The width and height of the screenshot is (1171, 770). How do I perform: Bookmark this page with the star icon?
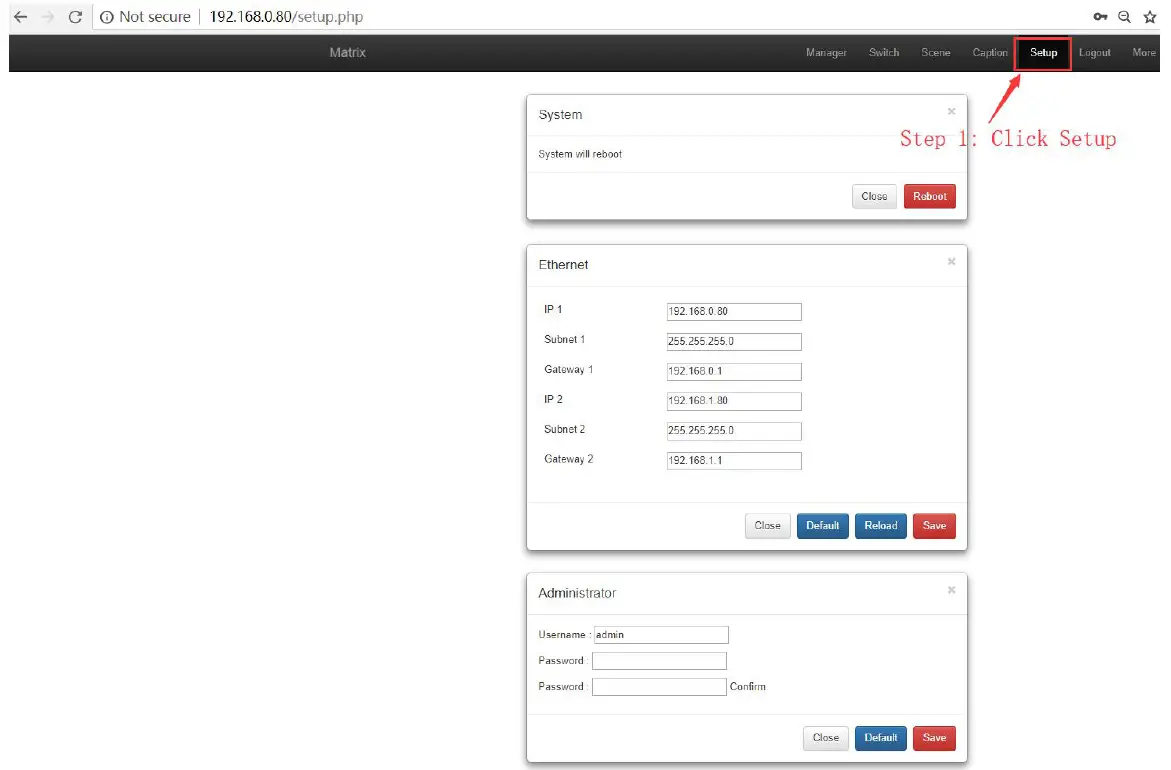pos(1149,16)
